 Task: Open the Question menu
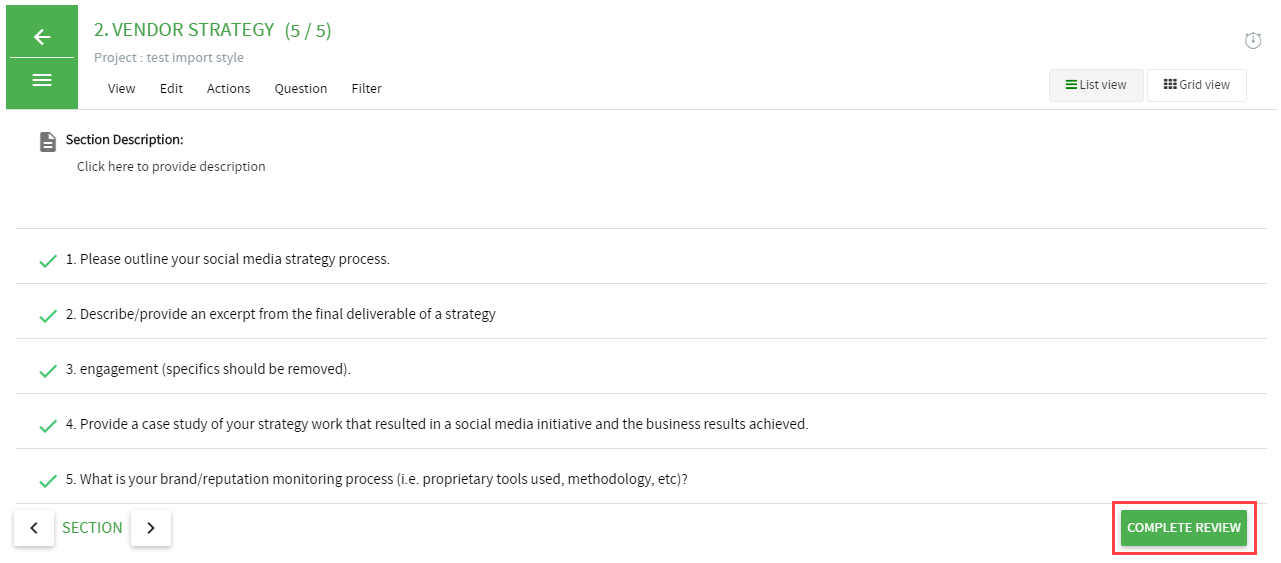301,88
